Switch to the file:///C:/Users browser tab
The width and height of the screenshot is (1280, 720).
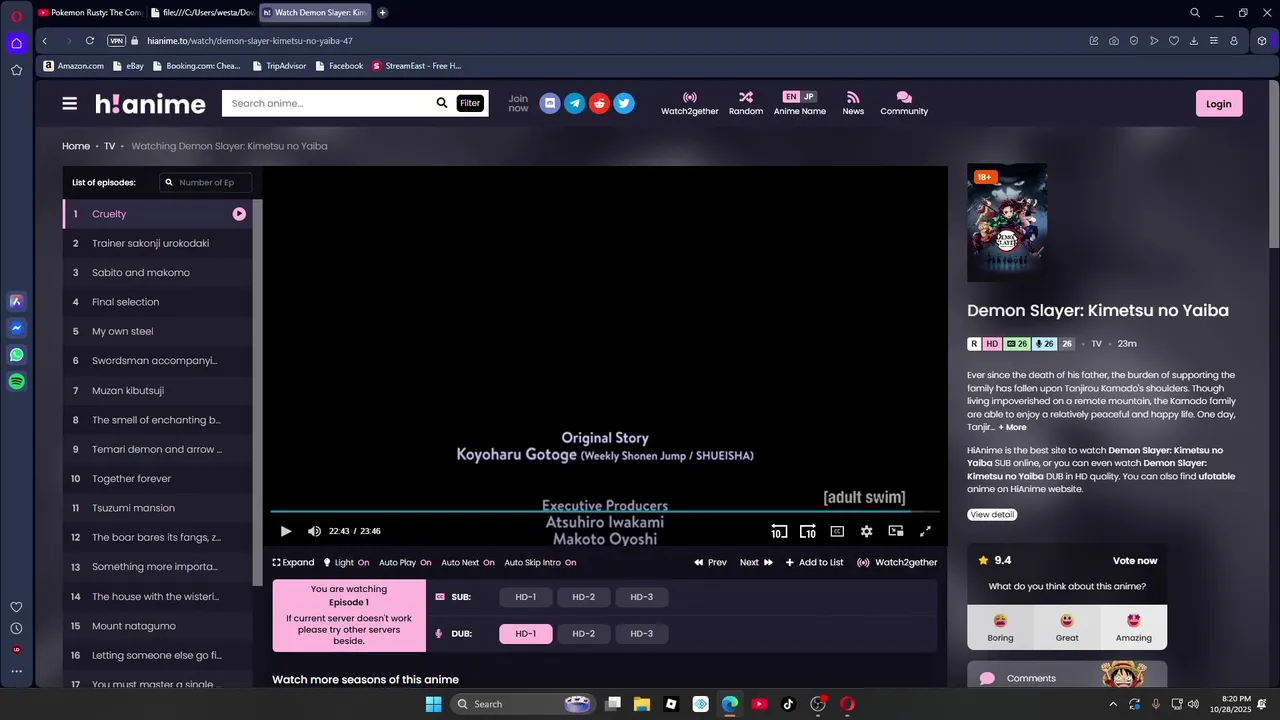[202, 13]
